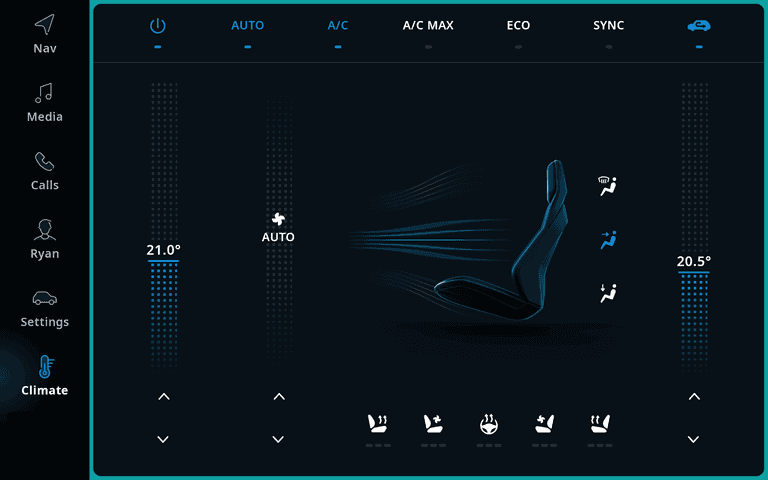Select windshield defrost airflow mode icon
The height and width of the screenshot is (480, 768).
coord(607,186)
